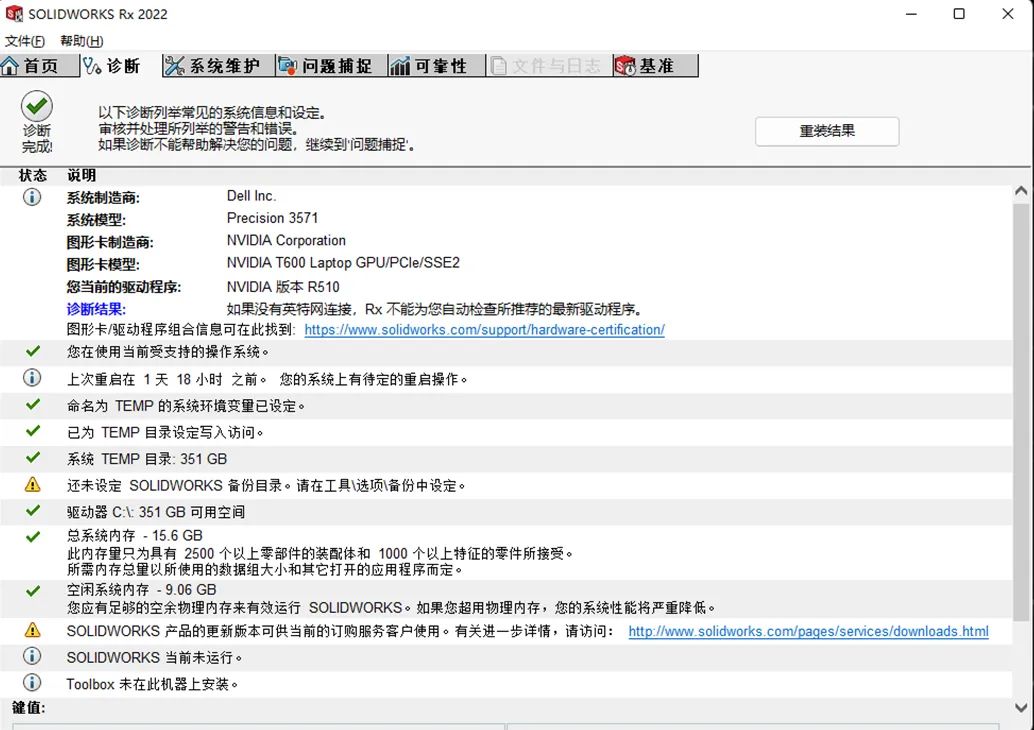Click the info icon beside 系统制造商
This screenshot has width=1034, height=730.
pyautogui.click(x=32, y=197)
